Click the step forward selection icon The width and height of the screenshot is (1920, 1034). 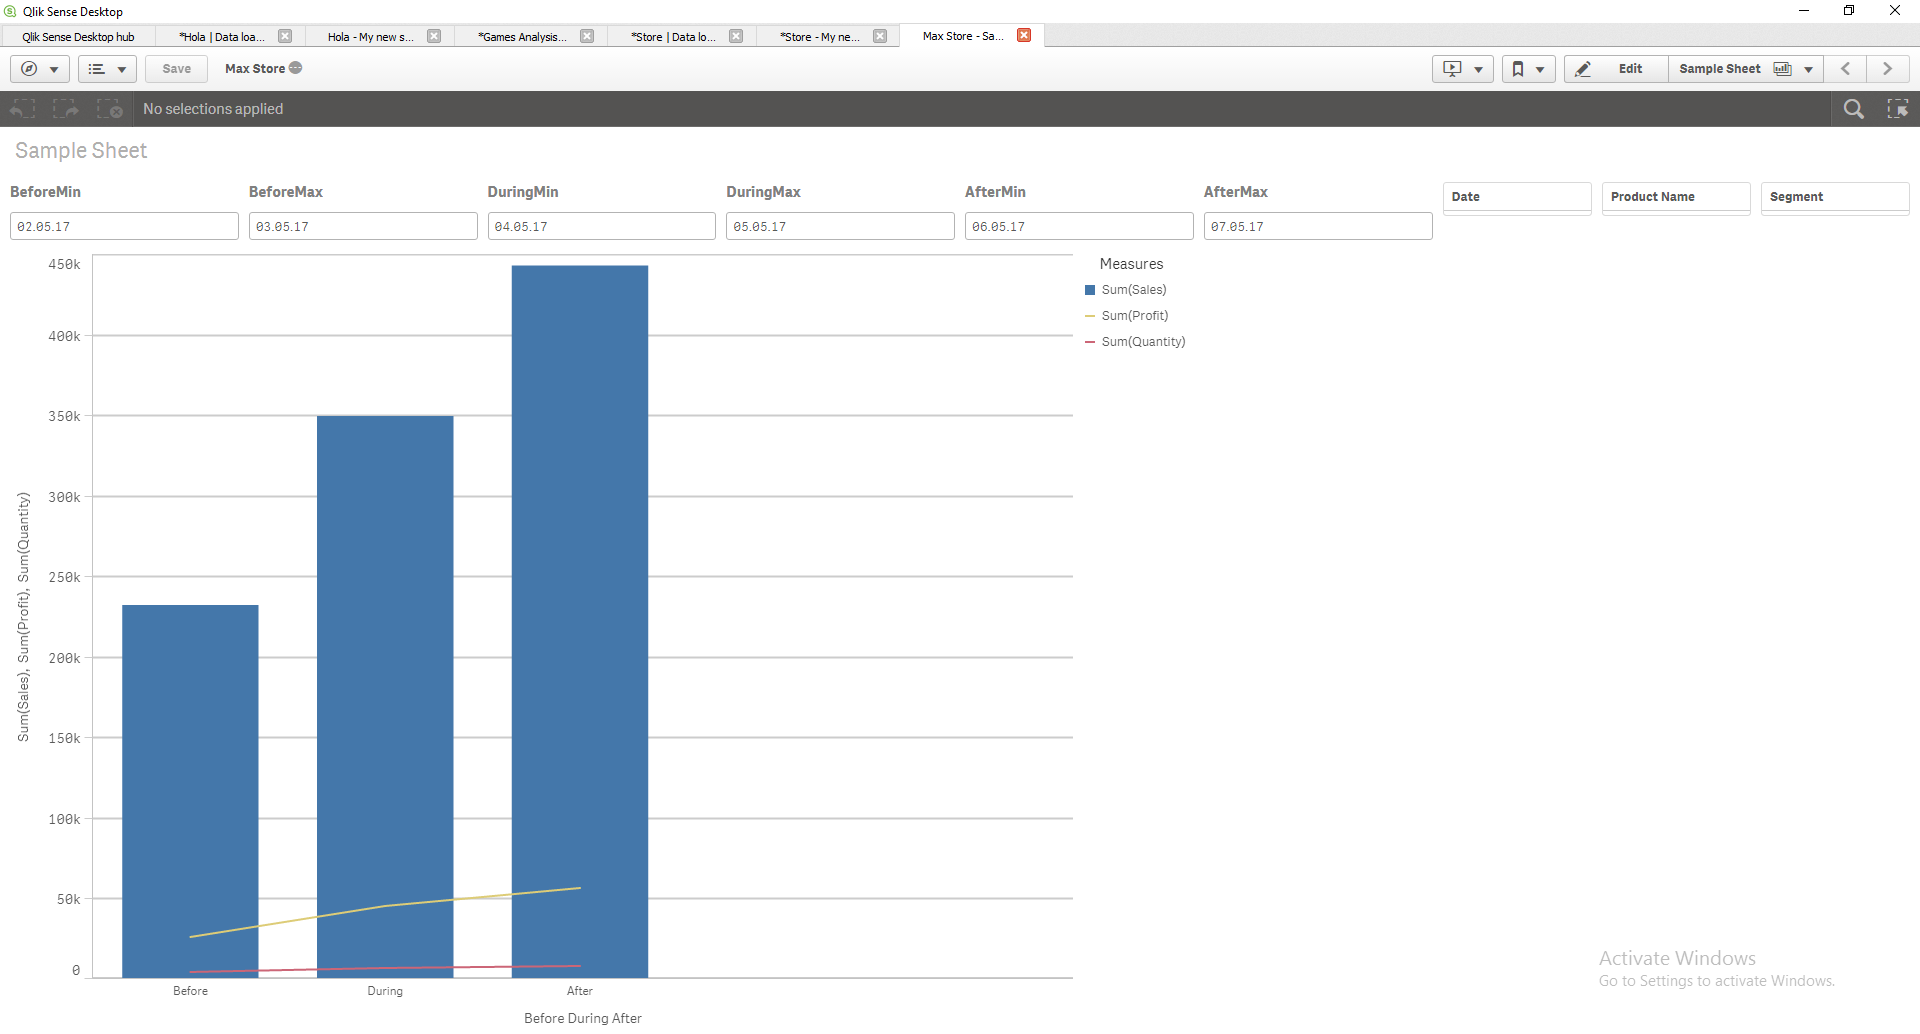pyautogui.click(x=66, y=109)
